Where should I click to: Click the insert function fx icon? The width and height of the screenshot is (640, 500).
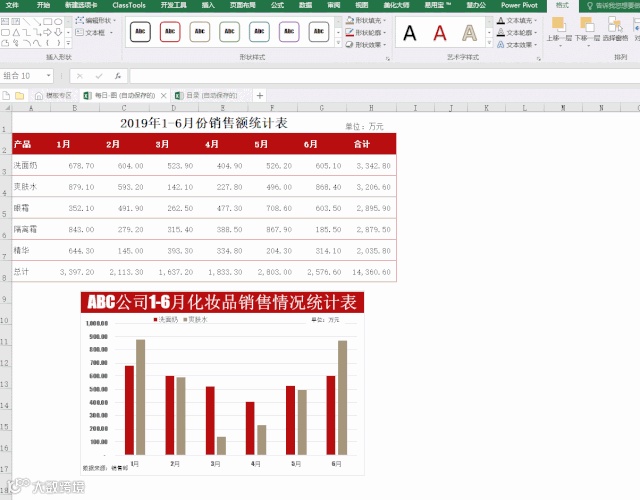pyautogui.click(x=118, y=76)
